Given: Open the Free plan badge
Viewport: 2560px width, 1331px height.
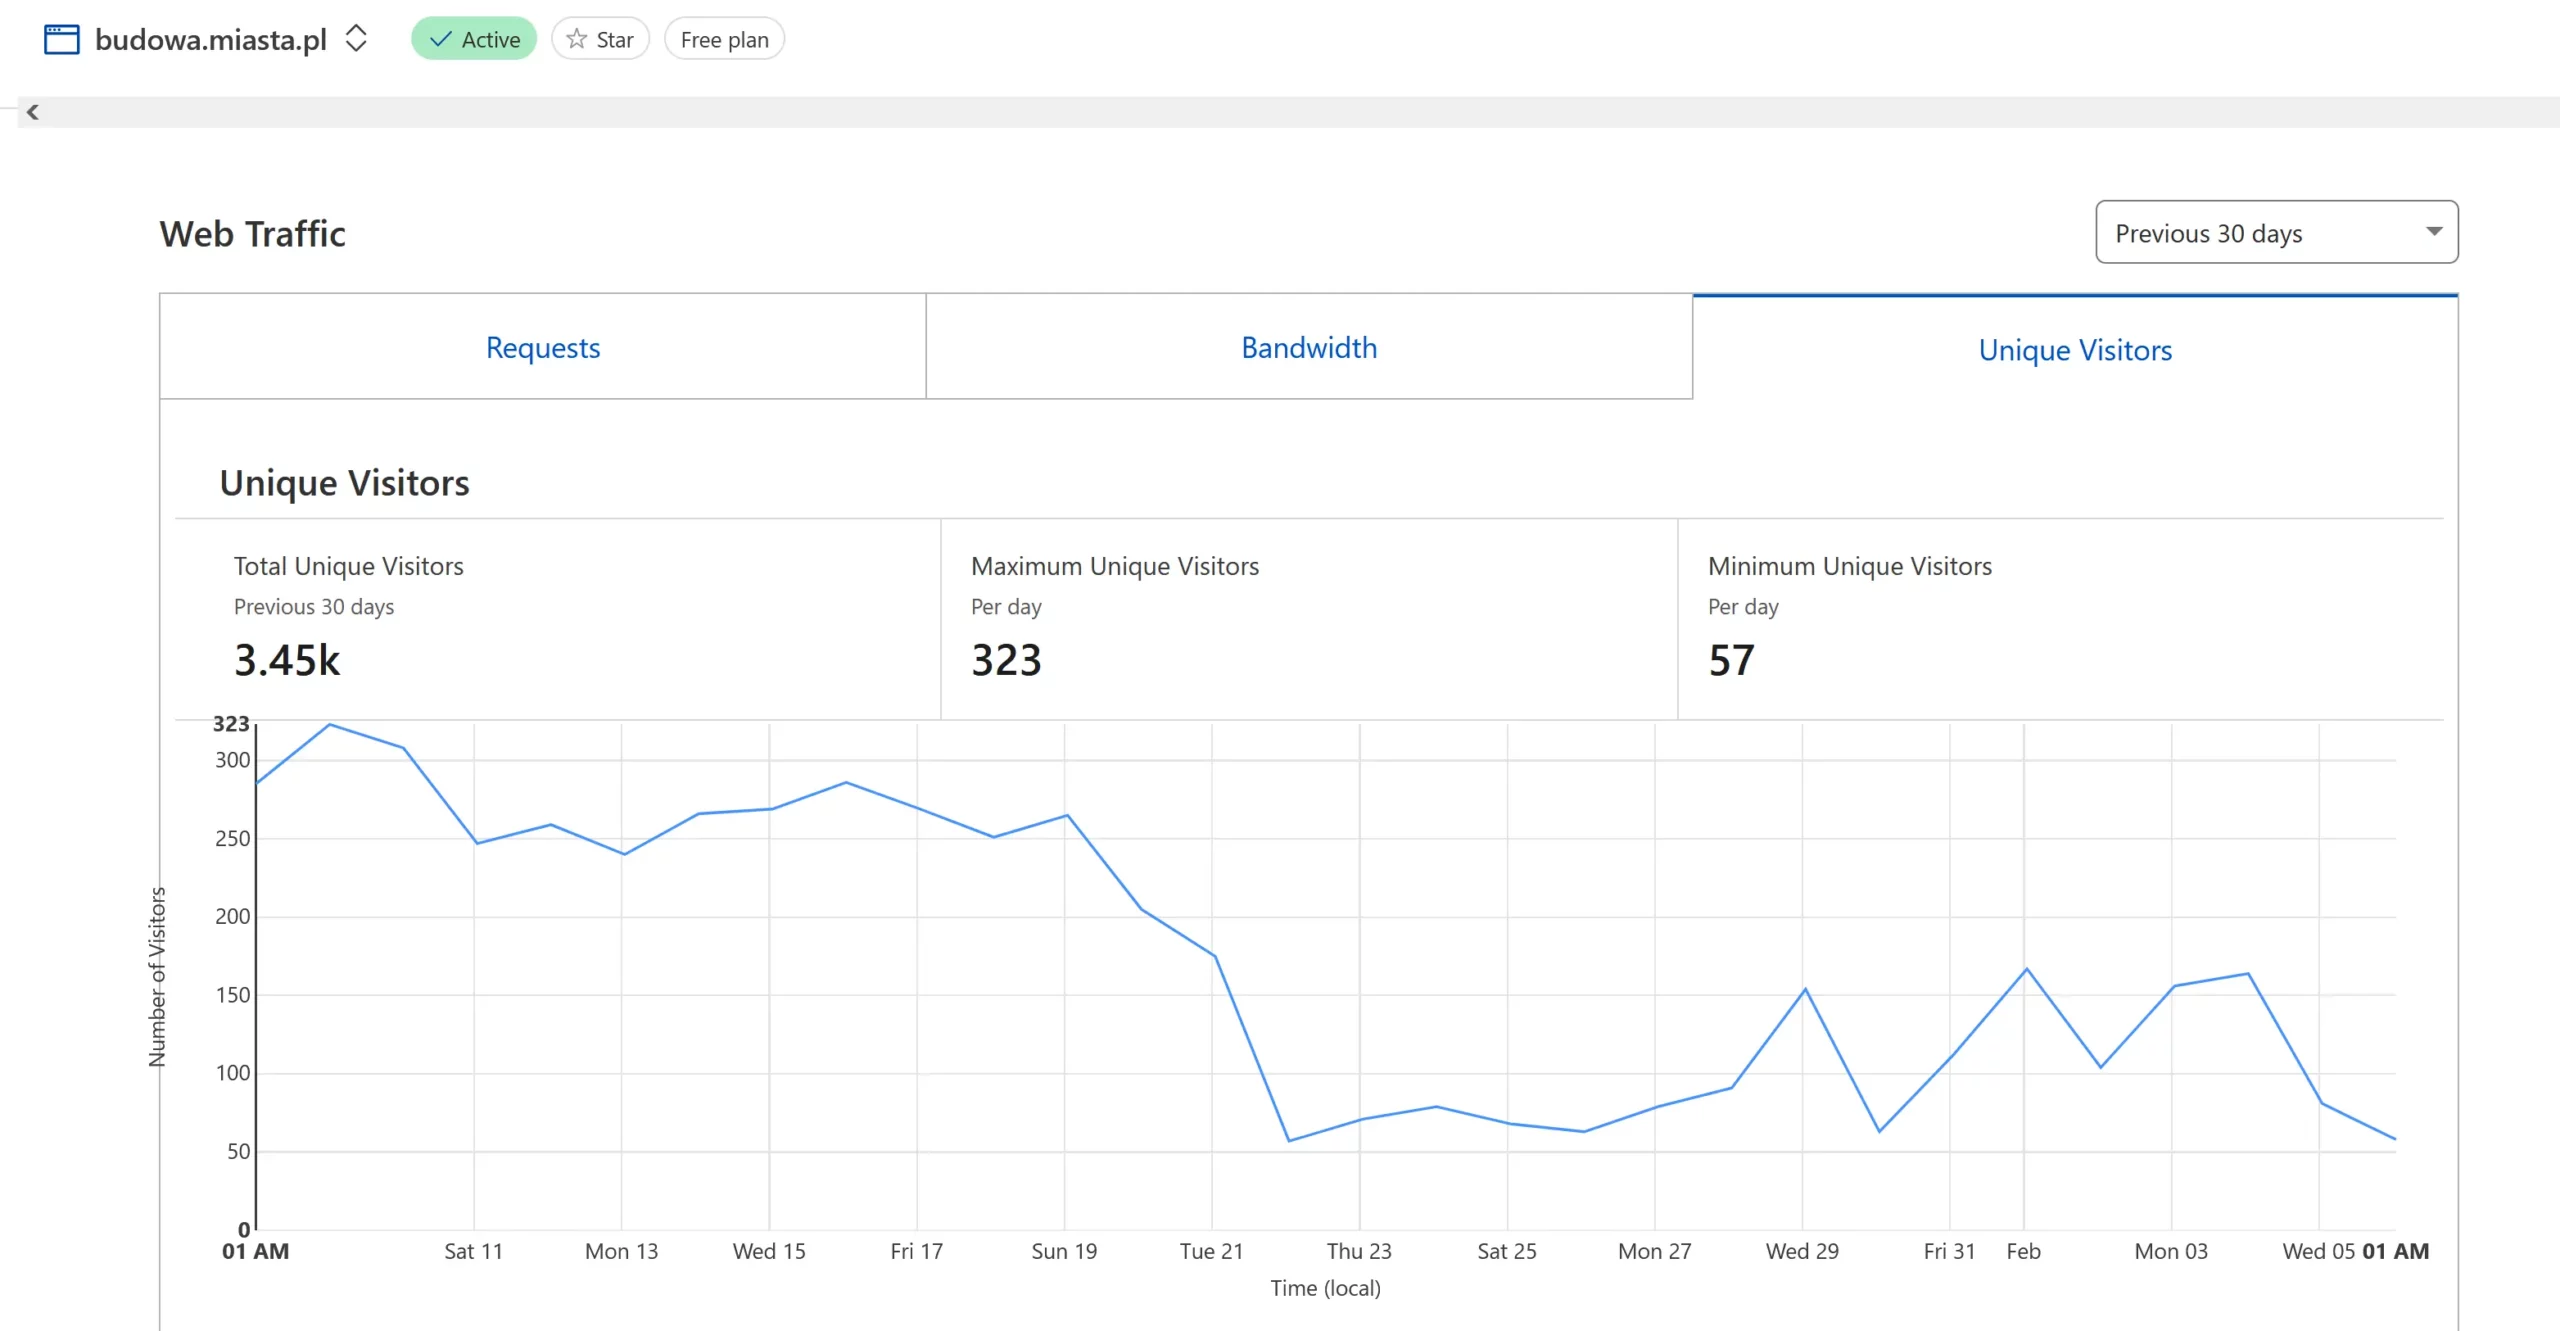Looking at the screenshot, I should [x=724, y=39].
